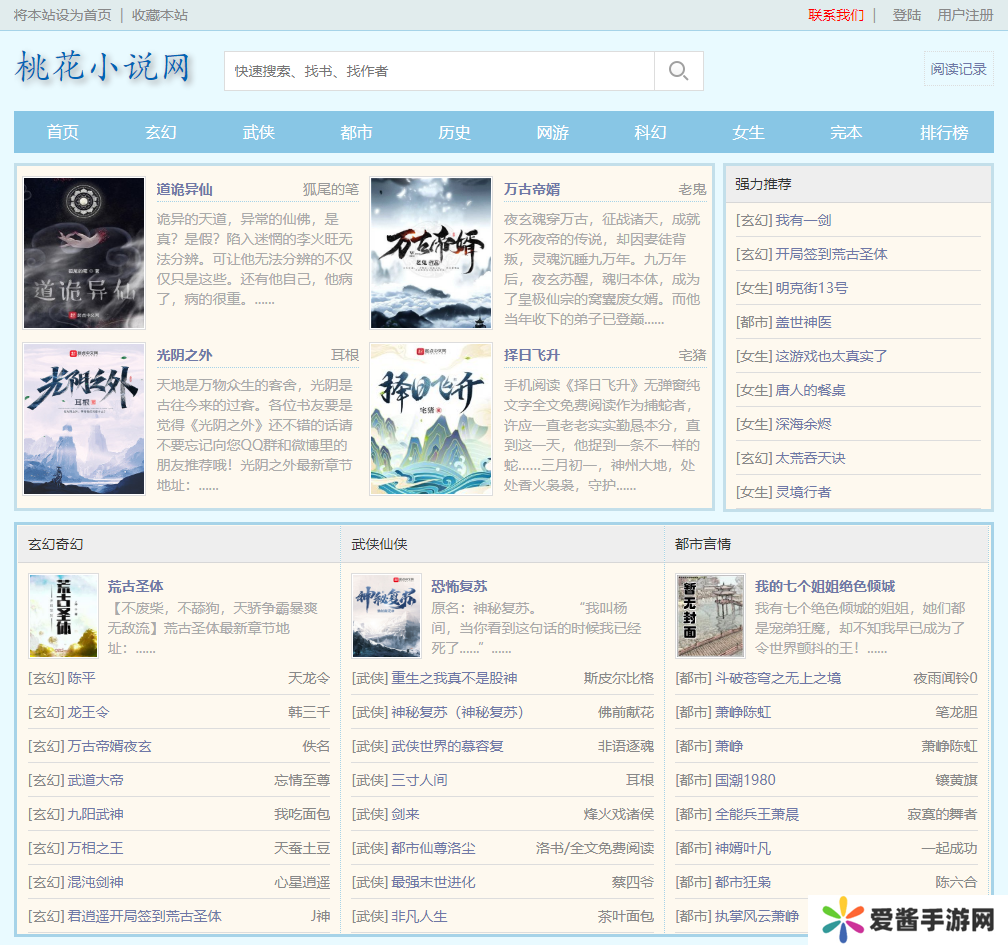This screenshot has height=945, width=1008.
Task: Open the 恐怖复苏 small cover thumbnail
Action: click(x=386, y=615)
